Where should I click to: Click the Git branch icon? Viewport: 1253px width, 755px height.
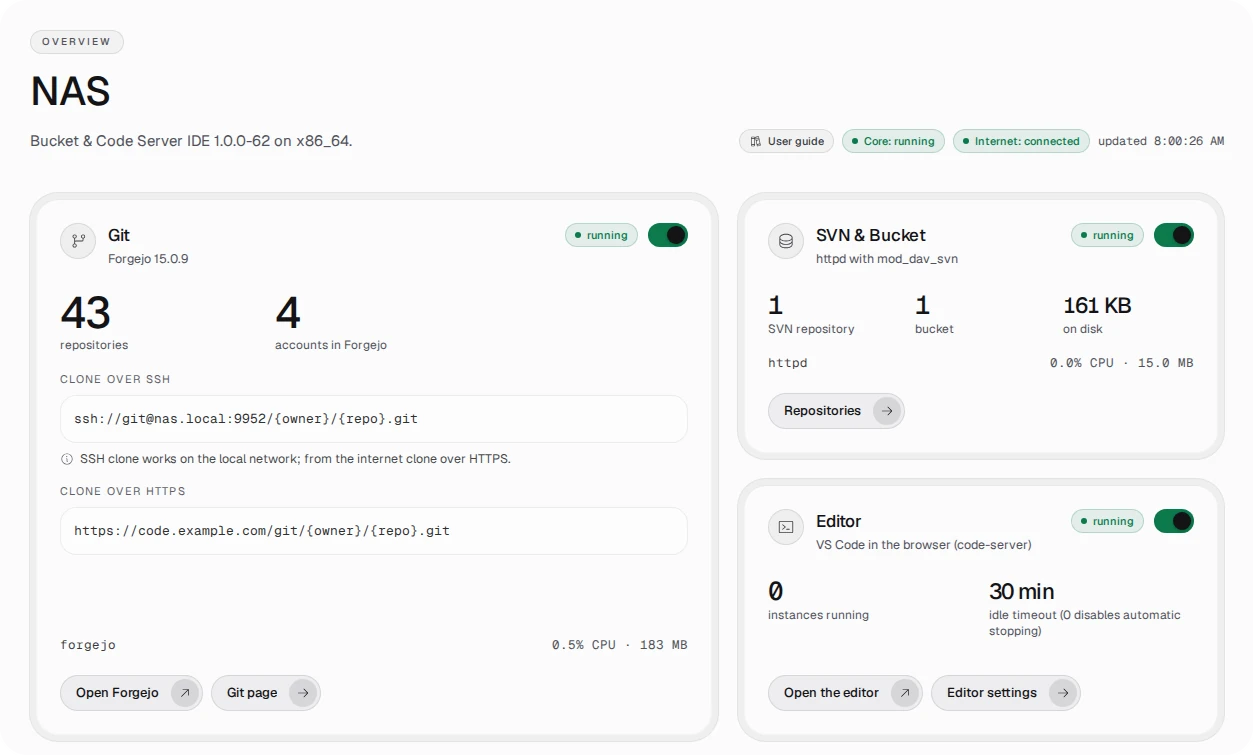(78, 241)
